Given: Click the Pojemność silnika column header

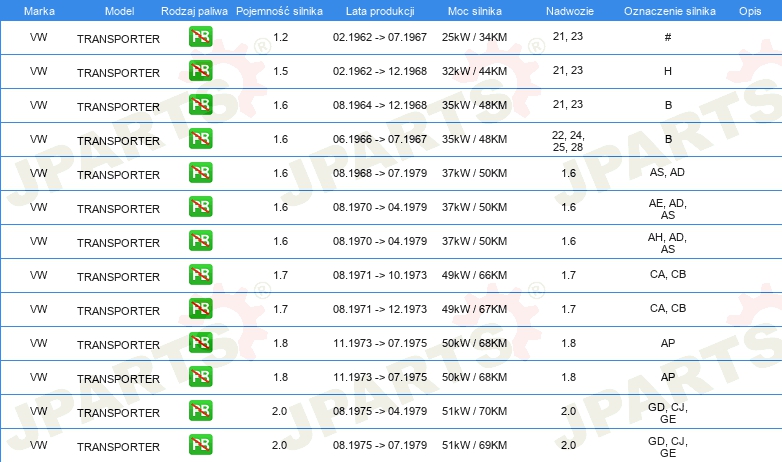Looking at the screenshot, I should coord(279,11).
